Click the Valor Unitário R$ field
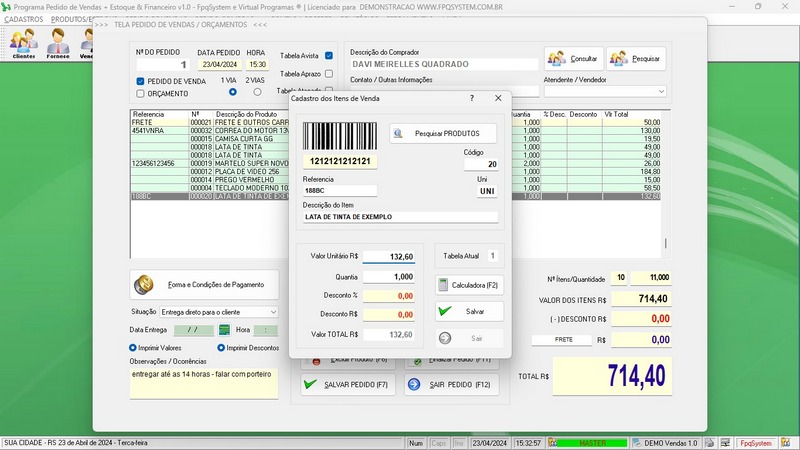Image resolution: width=800 pixels, height=450 pixels. [x=388, y=257]
